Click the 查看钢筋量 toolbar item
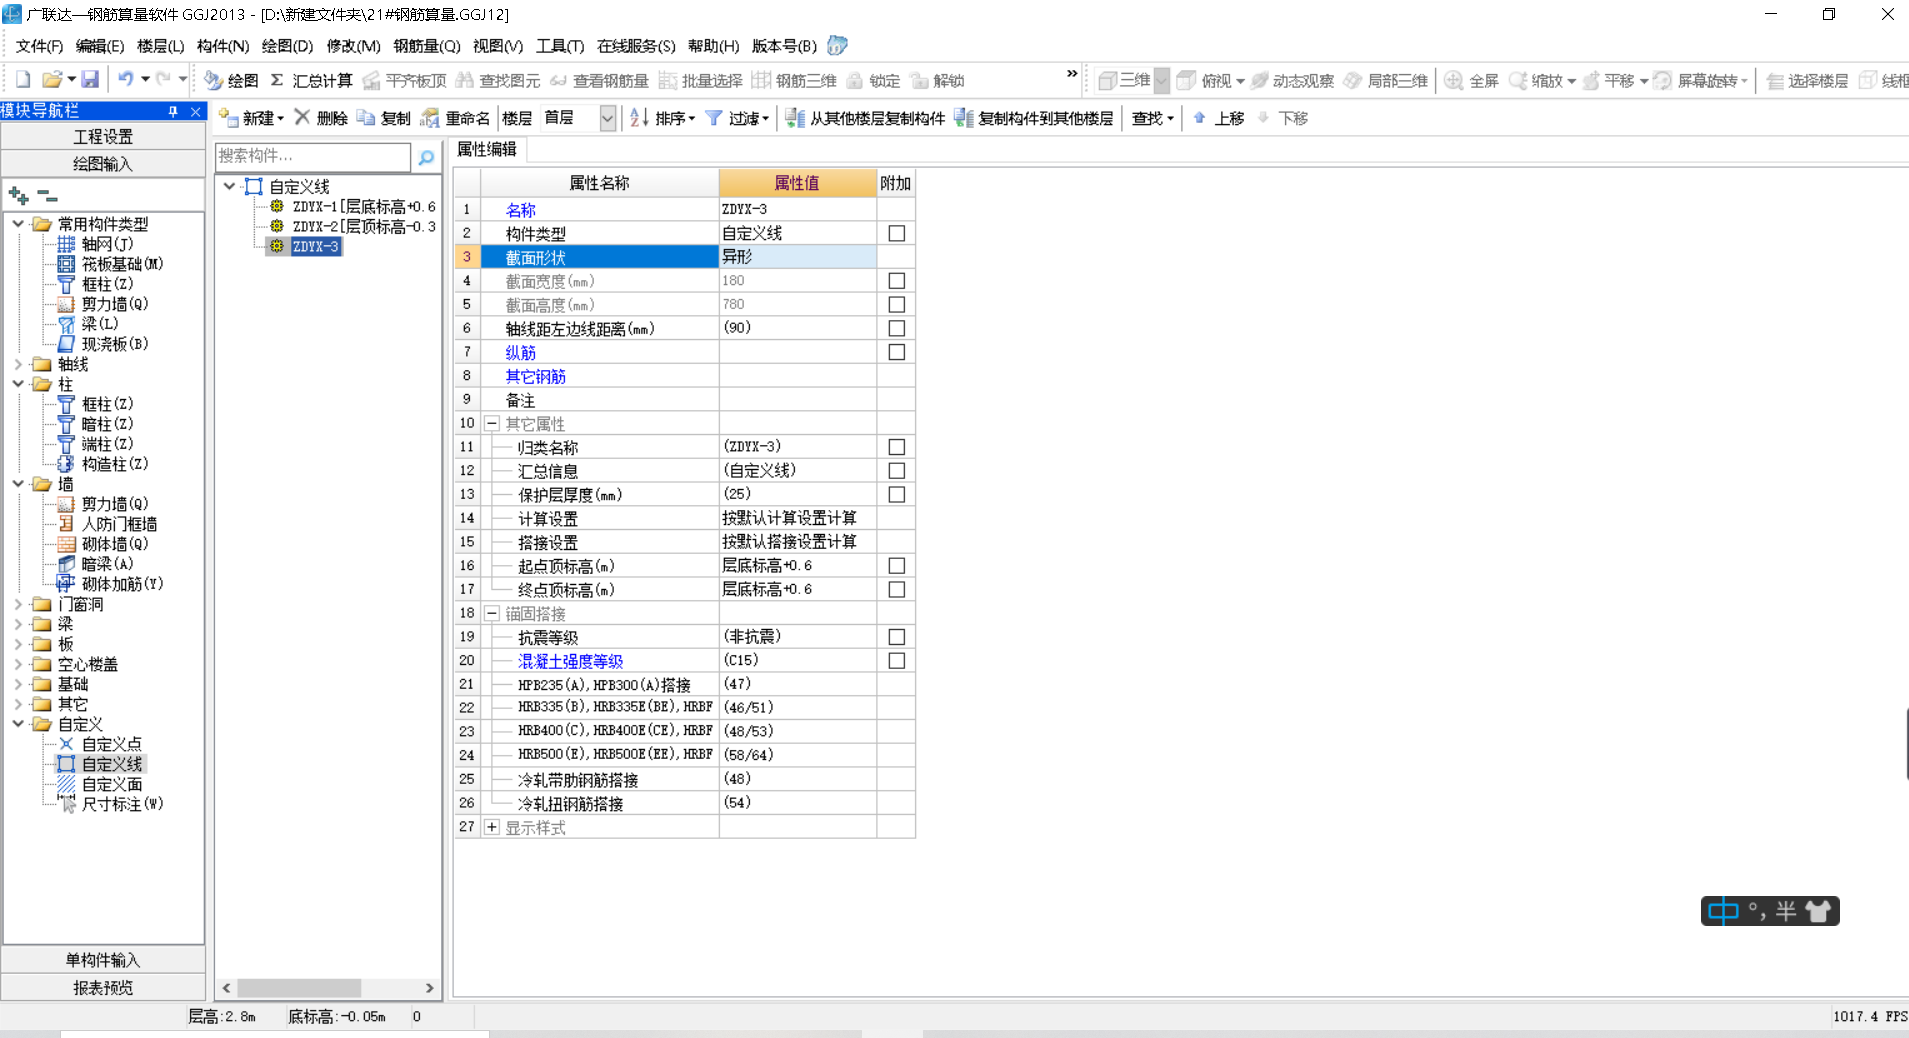This screenshot has width=1909, height=1038. (599, 80)
